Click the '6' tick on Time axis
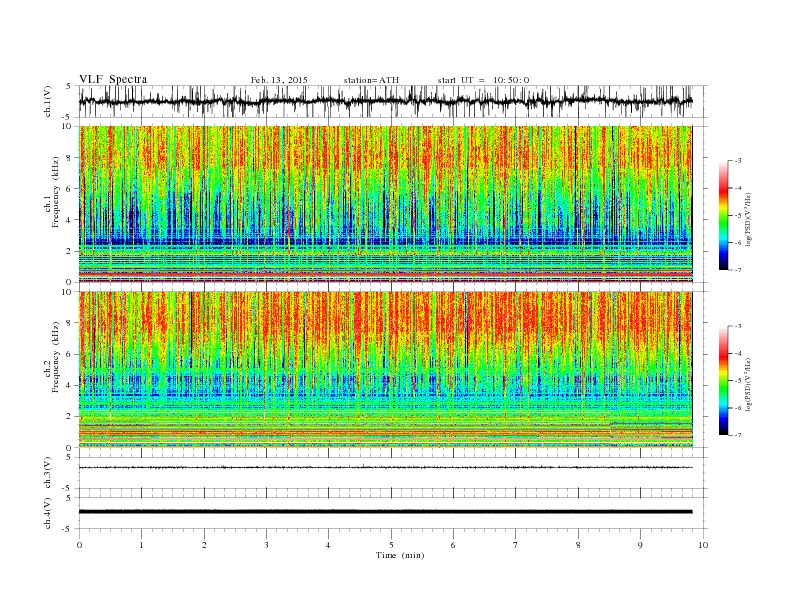 (453, 545)
